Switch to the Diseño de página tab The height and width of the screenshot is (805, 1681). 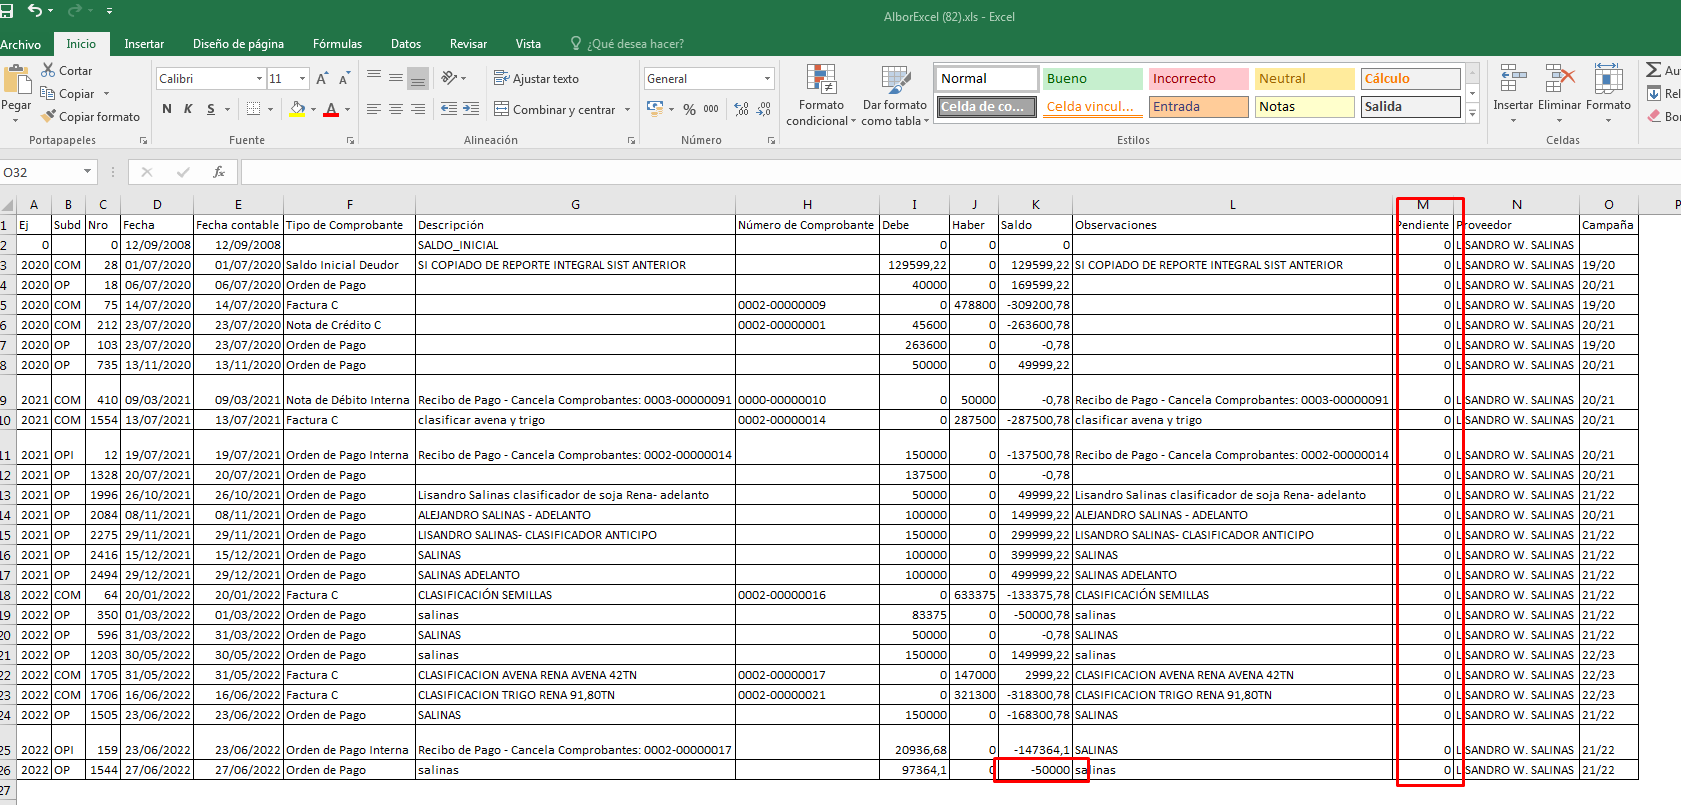238,44
